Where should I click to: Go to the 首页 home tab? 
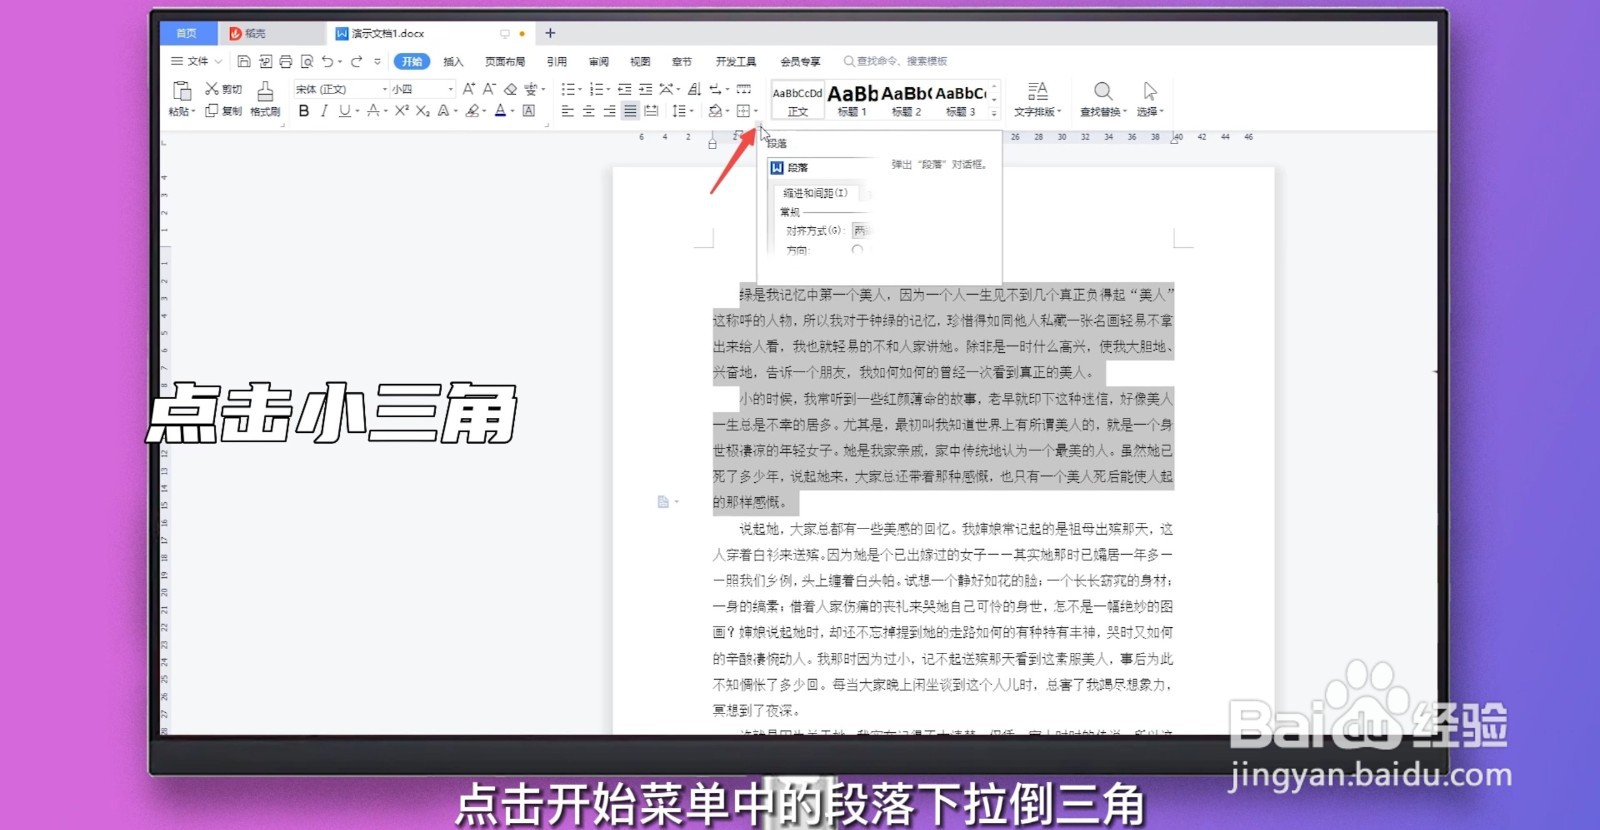point(187,33)
